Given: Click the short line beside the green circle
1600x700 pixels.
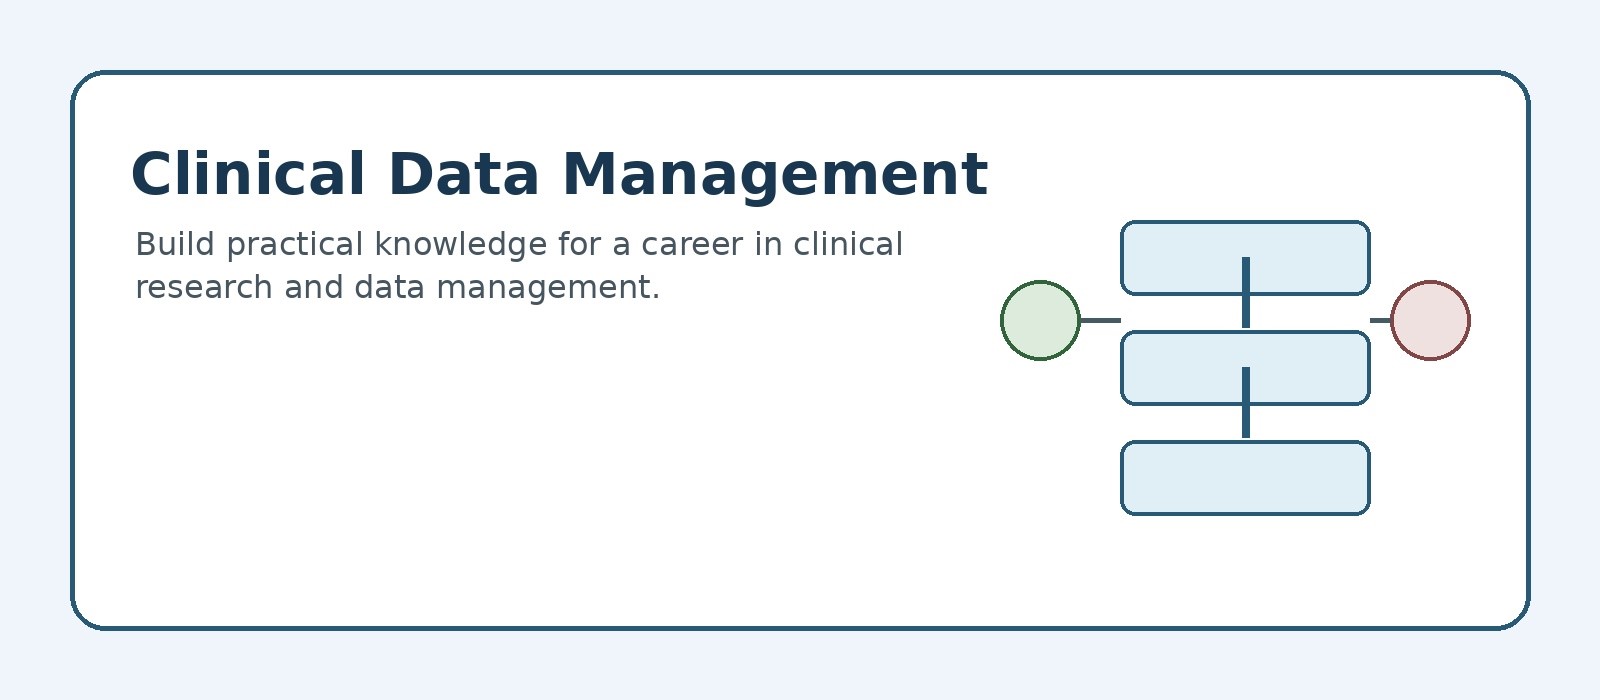Looking at the screenshot, I should tap(1100, 320).
